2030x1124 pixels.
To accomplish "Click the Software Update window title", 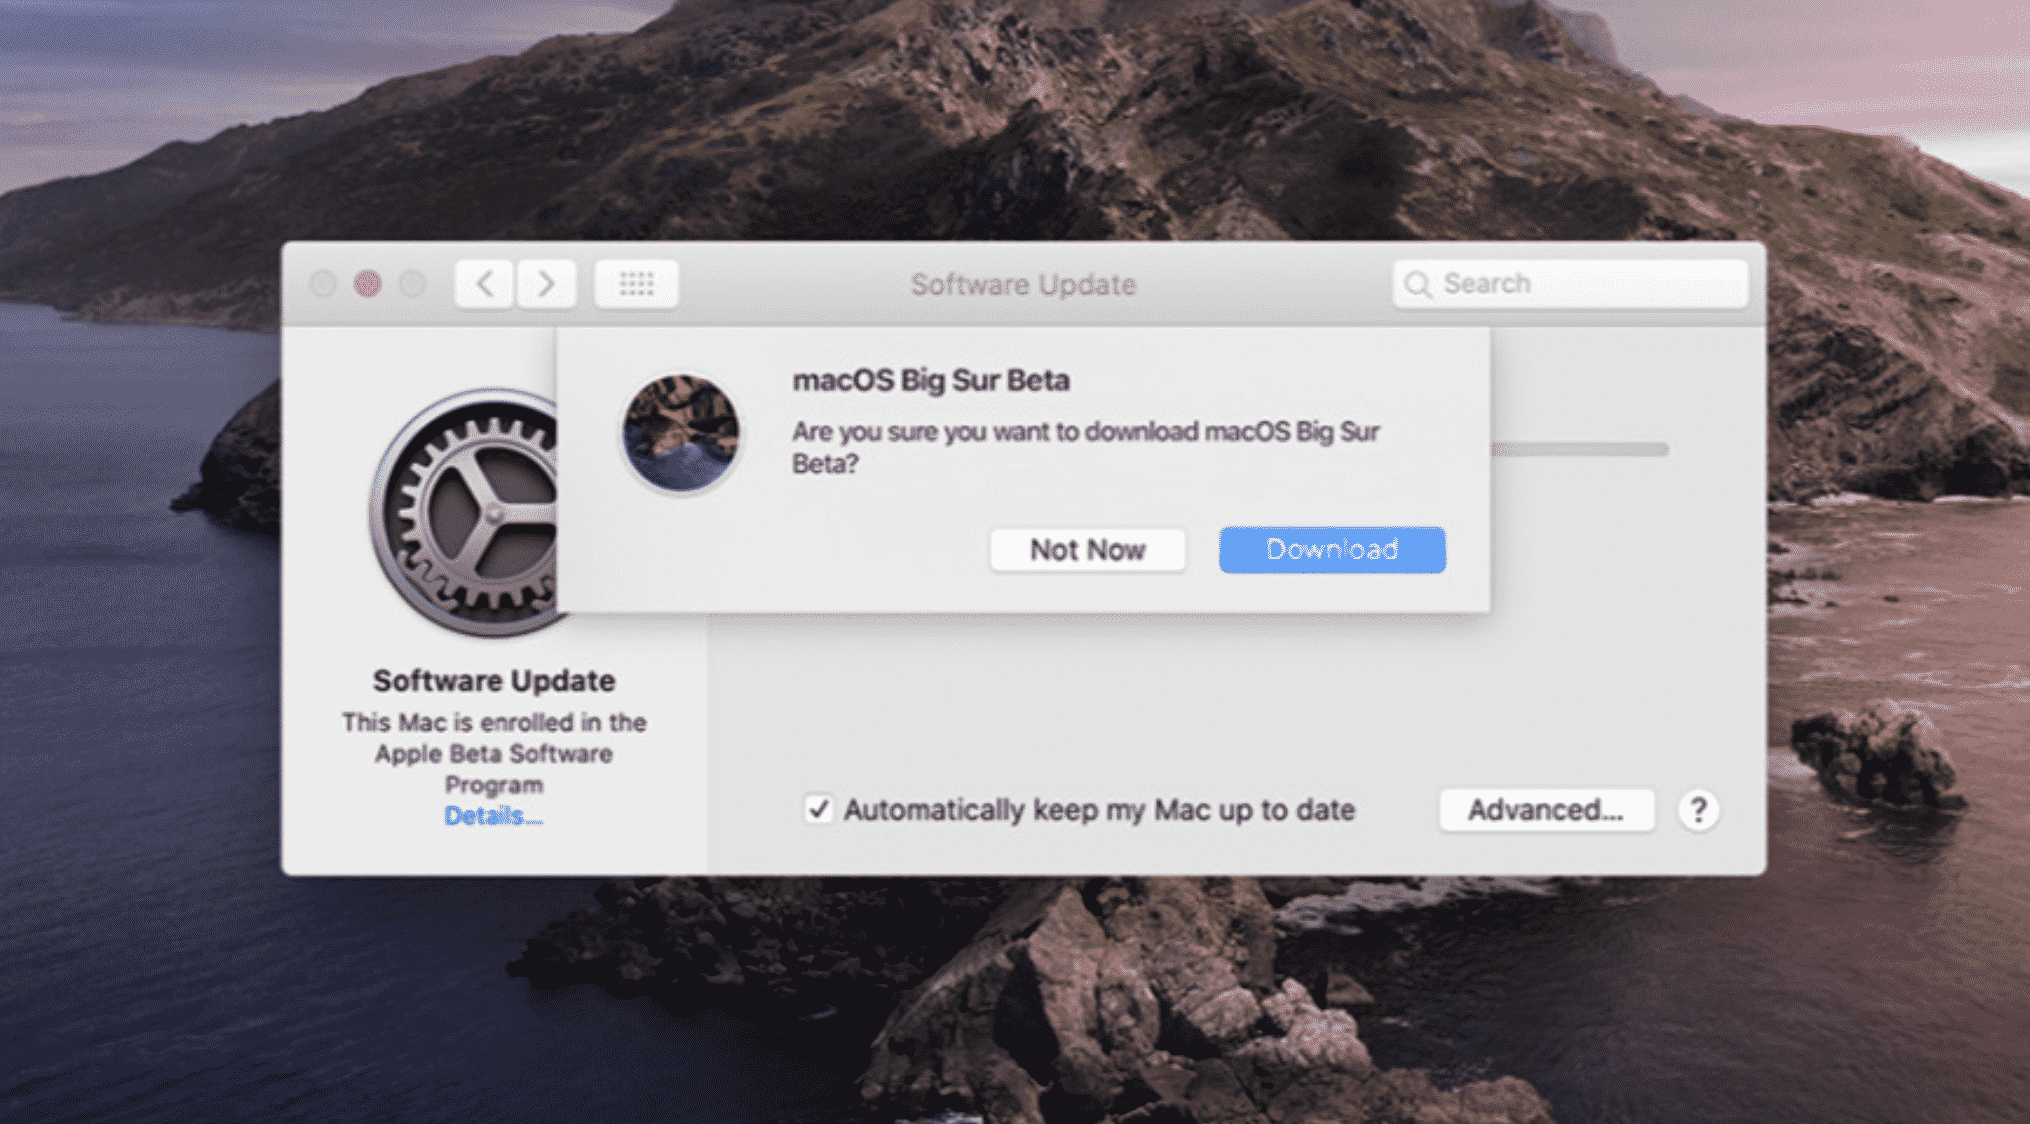I will point(1023,285).
